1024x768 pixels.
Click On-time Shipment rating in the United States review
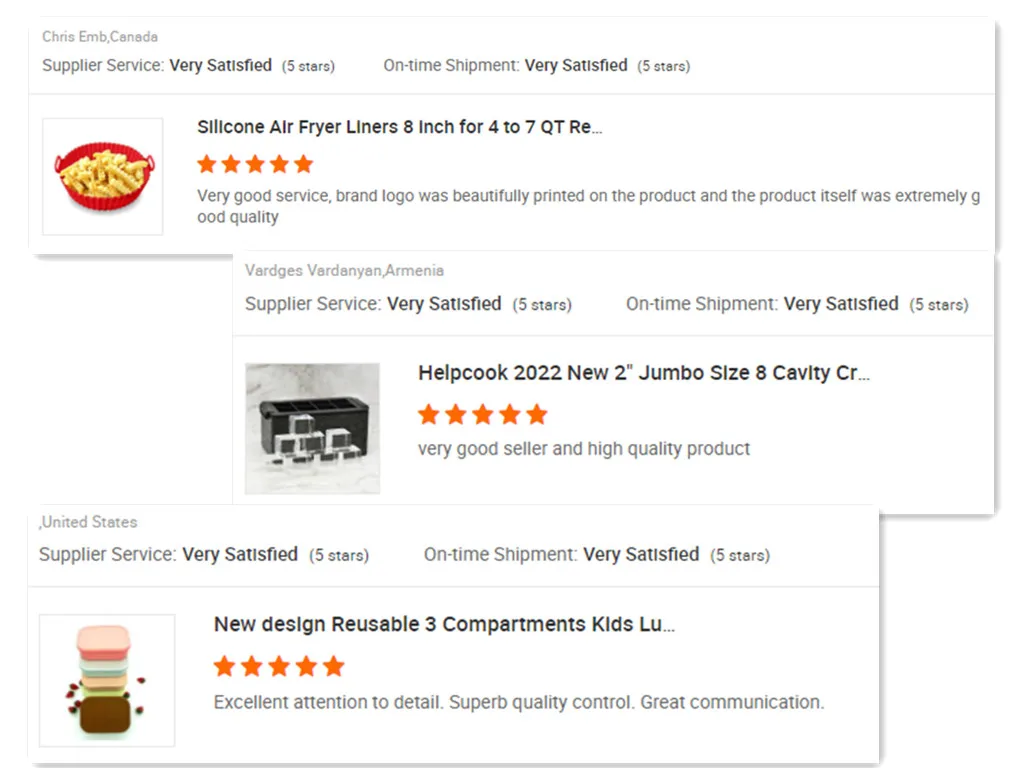tap(596, 555)
